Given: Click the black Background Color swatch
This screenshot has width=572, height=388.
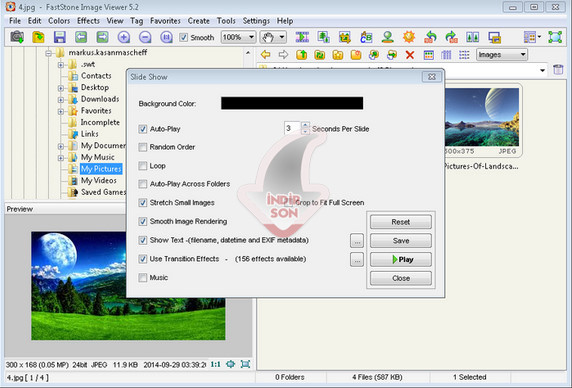Looking at the screenshot, I should pyautogui.click(x=292, y=103).
